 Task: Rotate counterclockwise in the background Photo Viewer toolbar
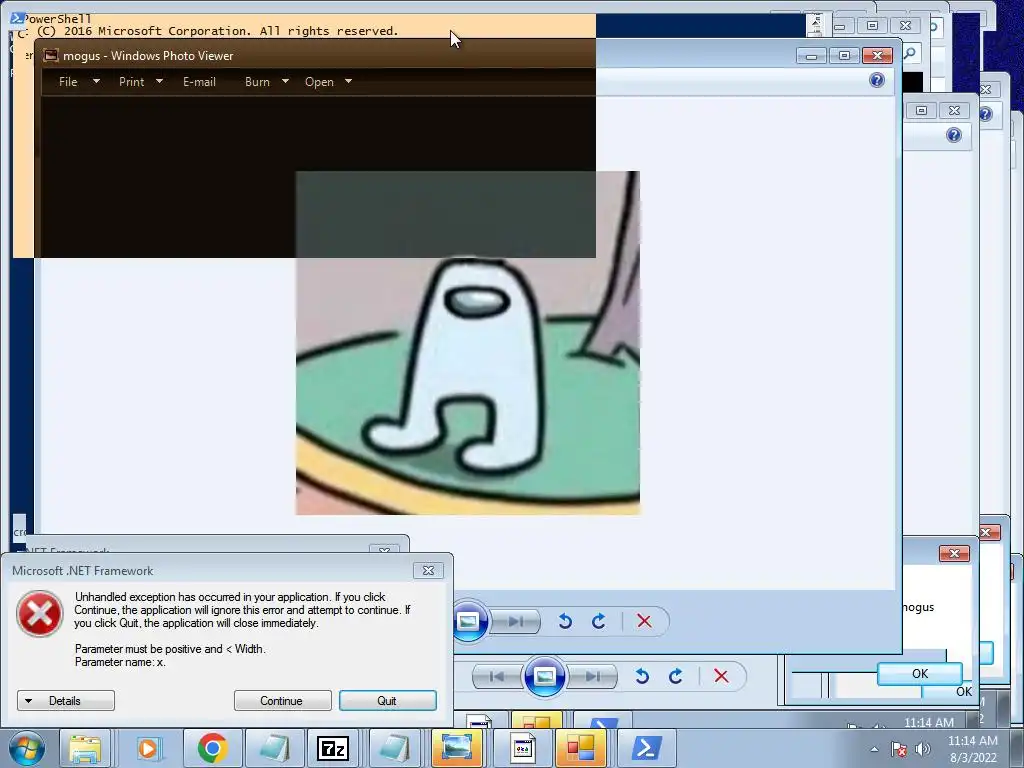pos(642,677)
